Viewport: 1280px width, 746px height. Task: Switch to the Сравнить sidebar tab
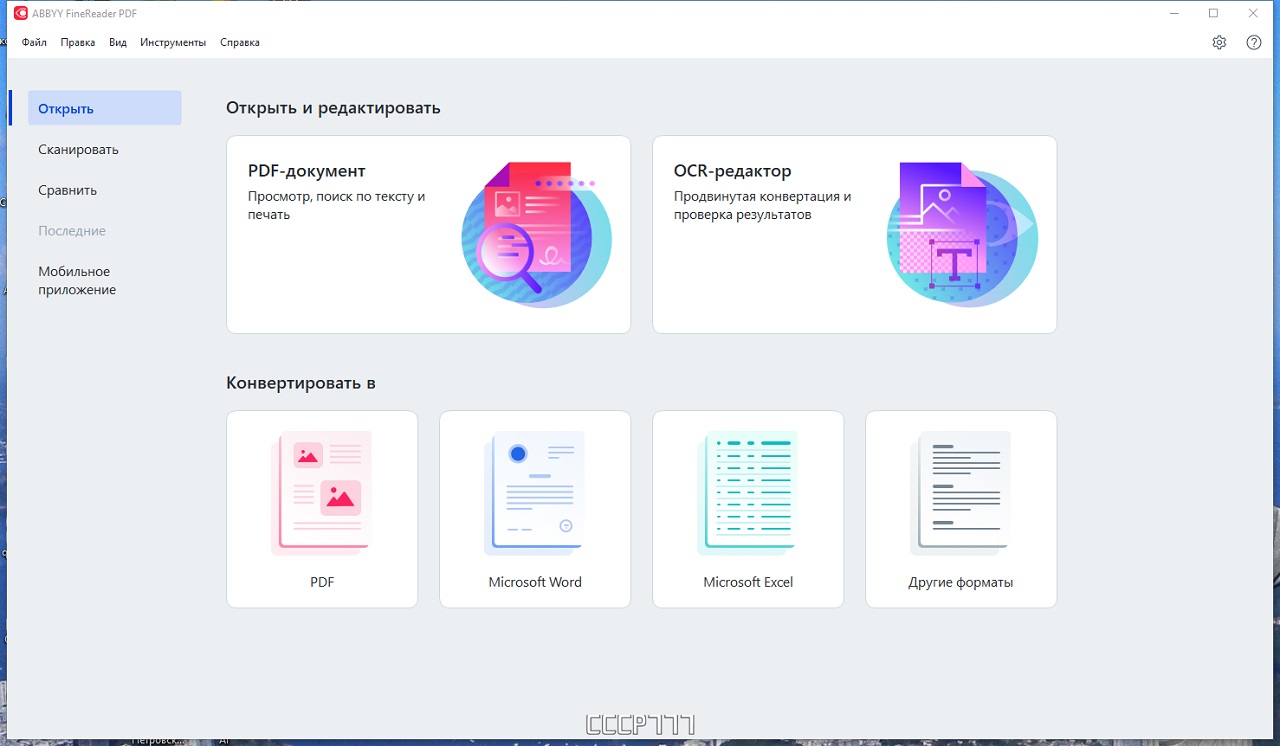point(67,191)
